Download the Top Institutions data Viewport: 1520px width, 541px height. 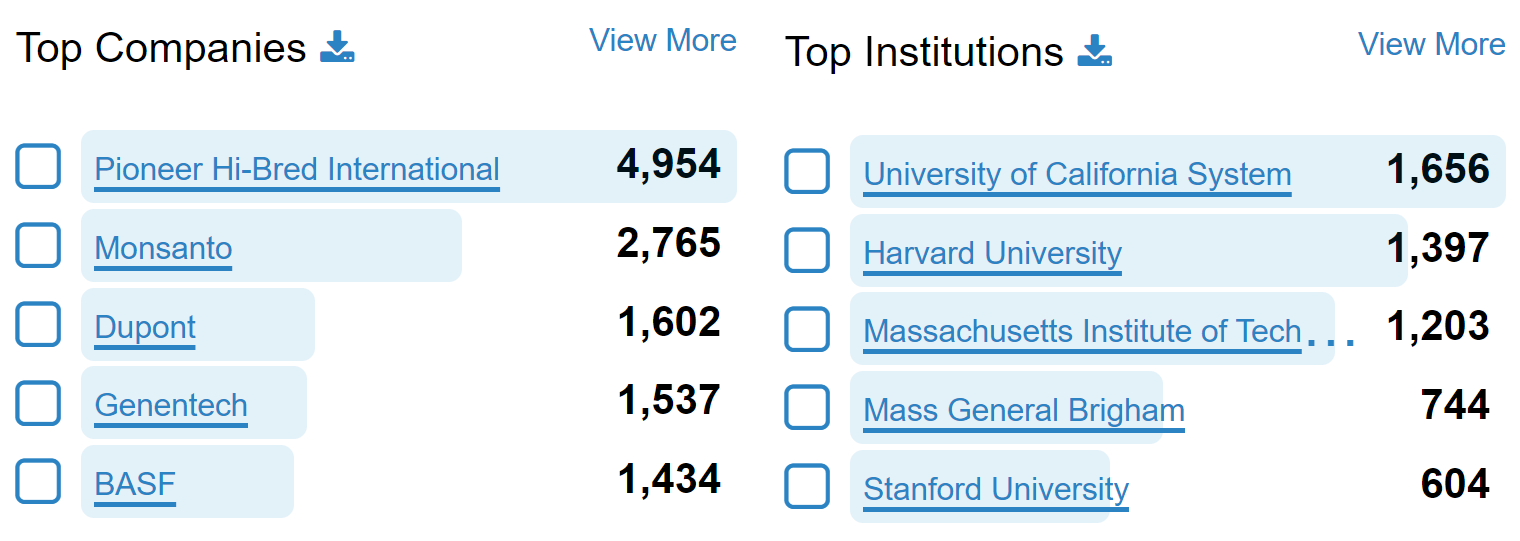pos(1094,51)
